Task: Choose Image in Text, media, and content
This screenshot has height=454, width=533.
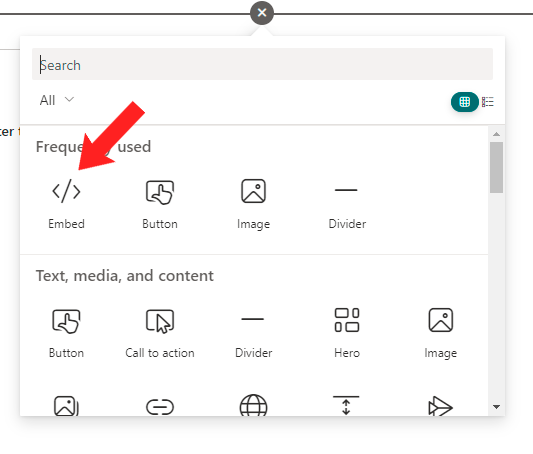Action: [x=441, y=333]
